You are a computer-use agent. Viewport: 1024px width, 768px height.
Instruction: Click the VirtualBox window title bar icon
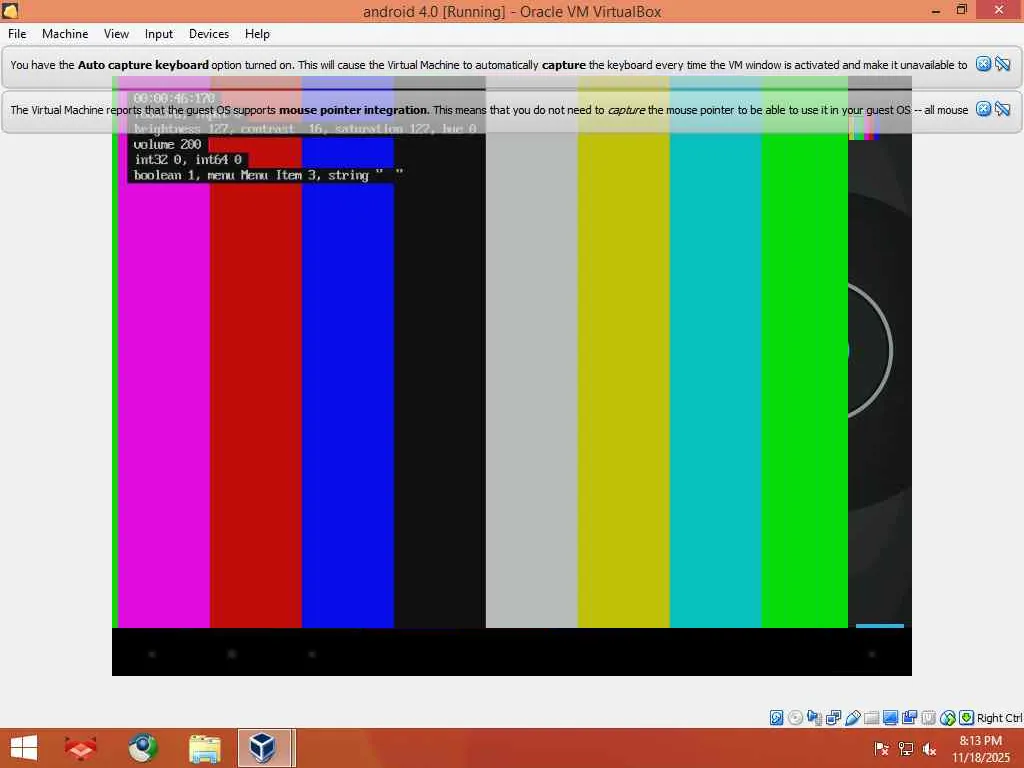click(x=10, y=10)
